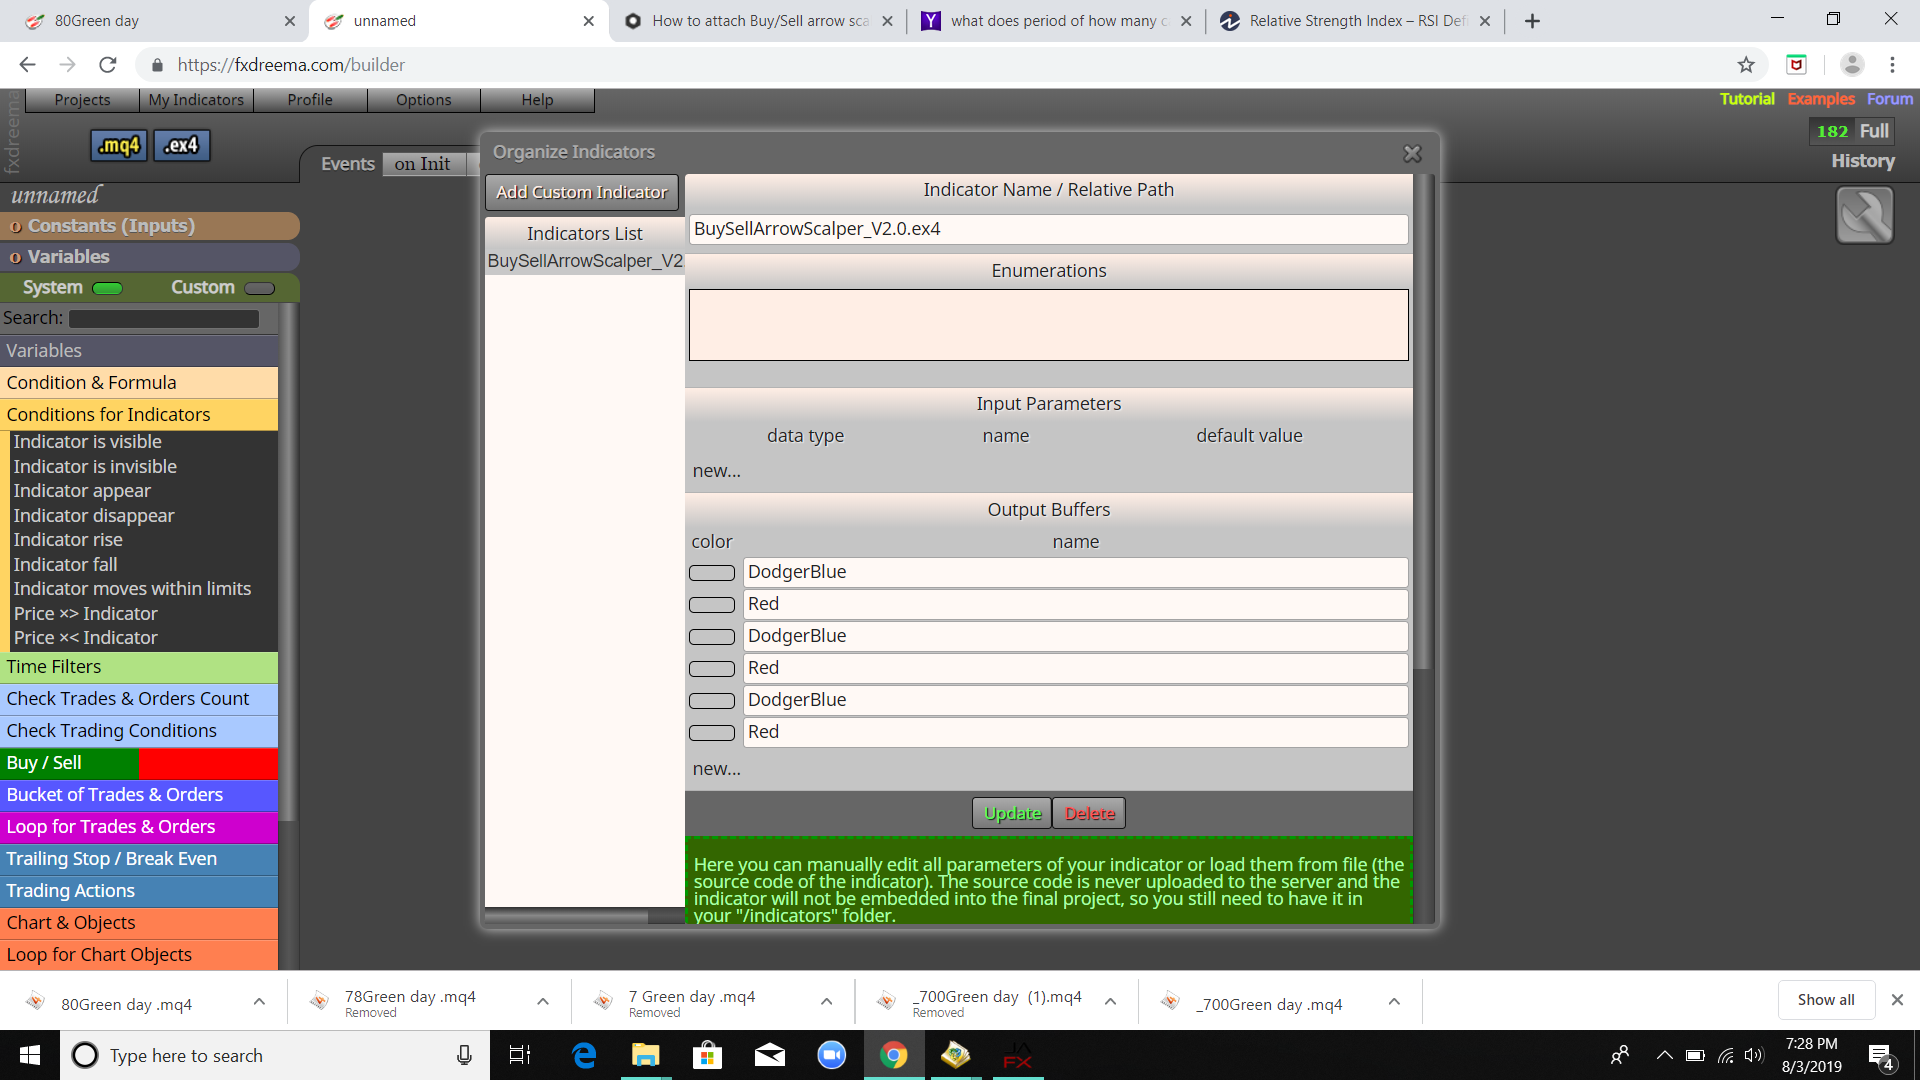Click Add Custom Indicator button
Screen dimensions: 1920x1080
(x=582, y=192)
